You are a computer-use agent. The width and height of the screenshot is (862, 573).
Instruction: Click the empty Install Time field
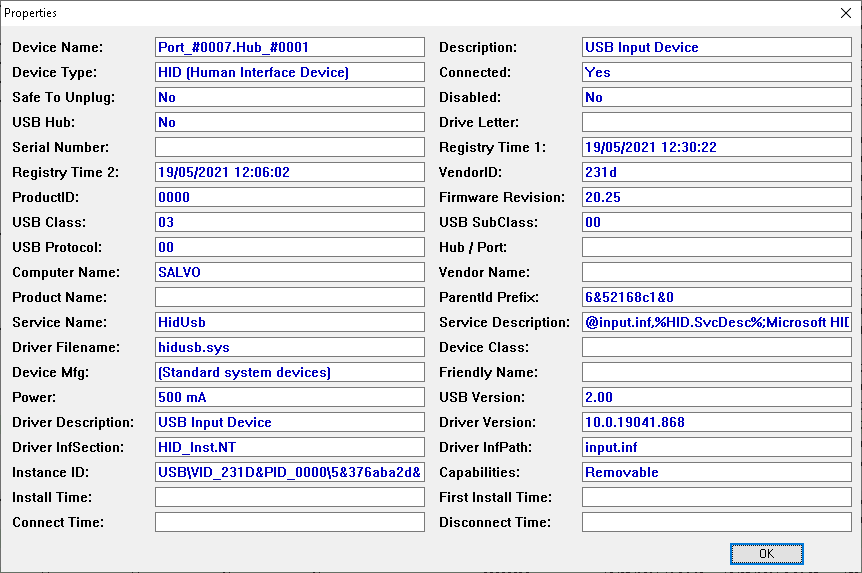[290, 498]
